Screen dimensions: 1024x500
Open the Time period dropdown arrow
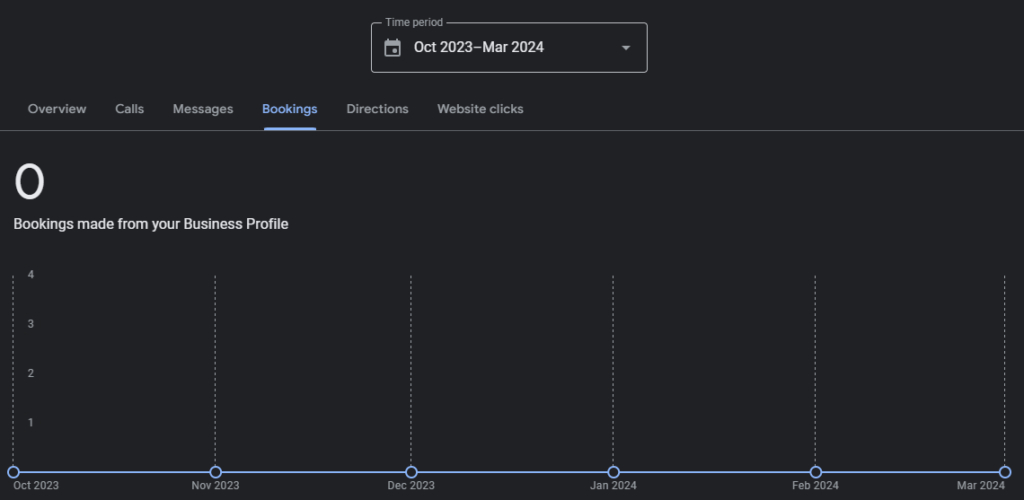pos(626,48)
